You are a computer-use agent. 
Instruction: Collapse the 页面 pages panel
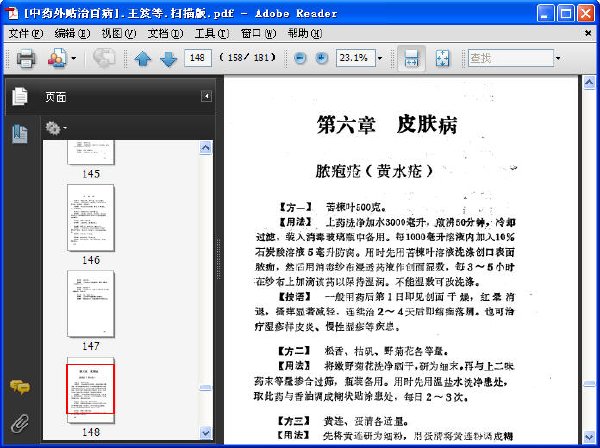(206, 96)
